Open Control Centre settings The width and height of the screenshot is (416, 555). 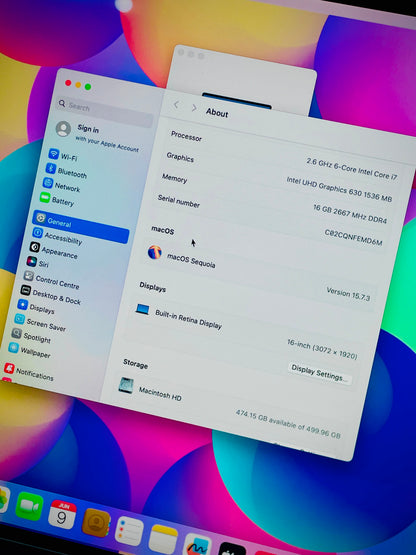[52, 280]
